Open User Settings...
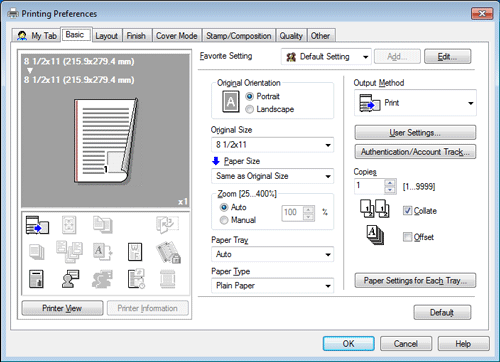This screenshot has width=500, height=362. point(415,133)
